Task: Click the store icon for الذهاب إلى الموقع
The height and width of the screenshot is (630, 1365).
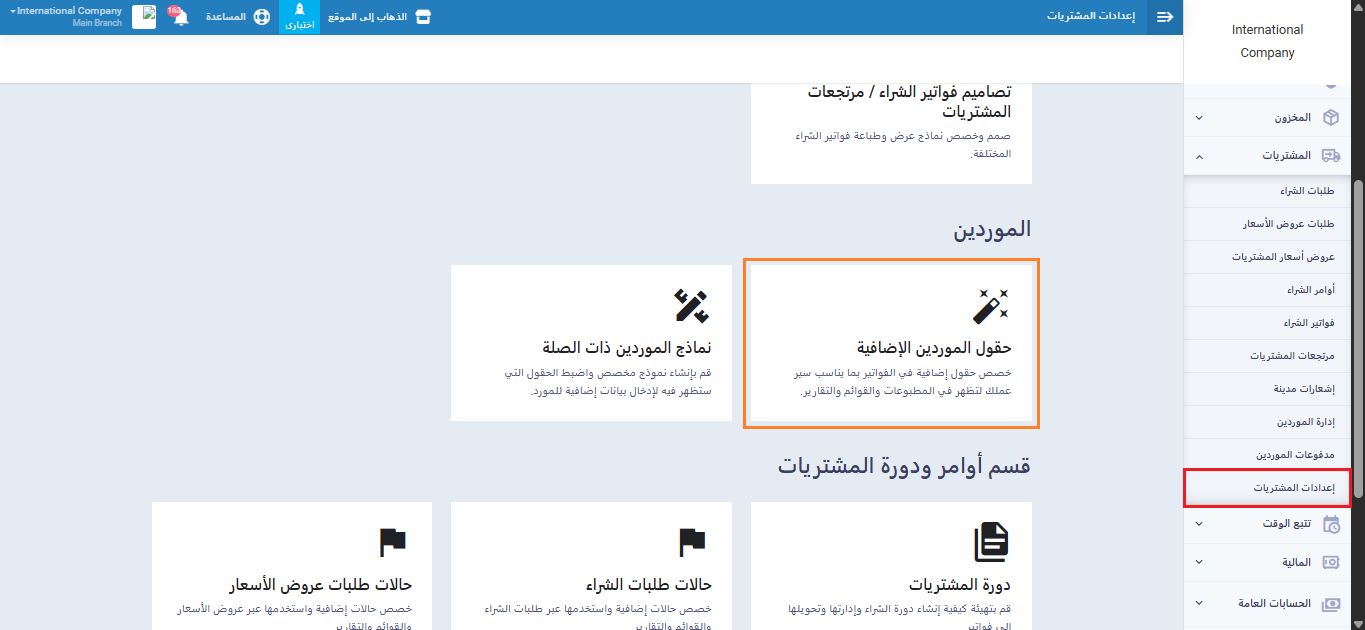Action: tap(423, 17)
